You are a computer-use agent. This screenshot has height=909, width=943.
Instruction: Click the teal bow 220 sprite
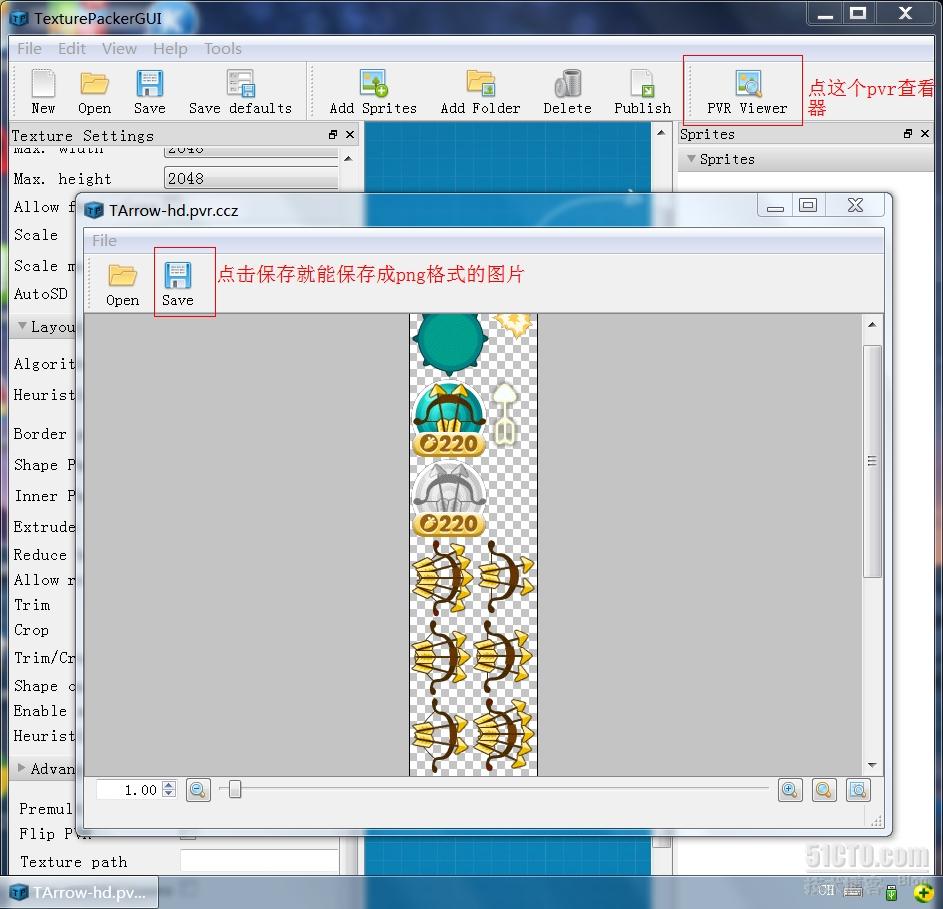coord(449,419)
